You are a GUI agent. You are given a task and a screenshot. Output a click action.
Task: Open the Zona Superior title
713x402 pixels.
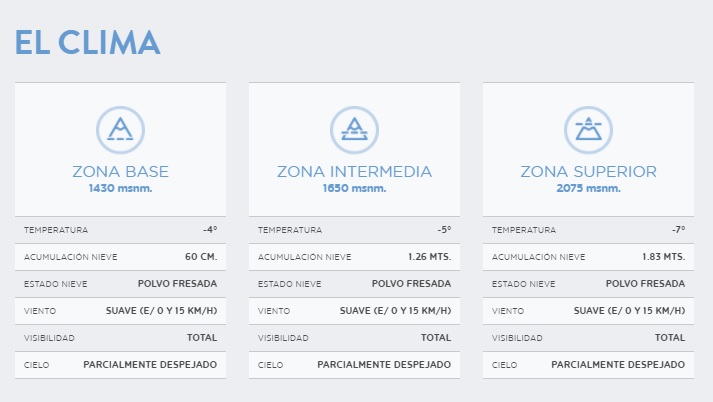point(588,171)
